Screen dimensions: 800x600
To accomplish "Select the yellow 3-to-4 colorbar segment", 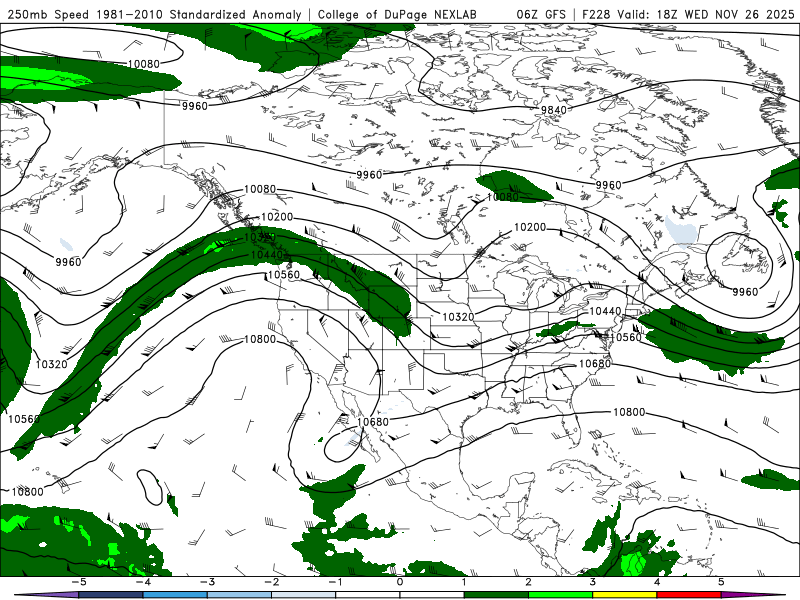I will pyautogui.click(x=625, y=595).
